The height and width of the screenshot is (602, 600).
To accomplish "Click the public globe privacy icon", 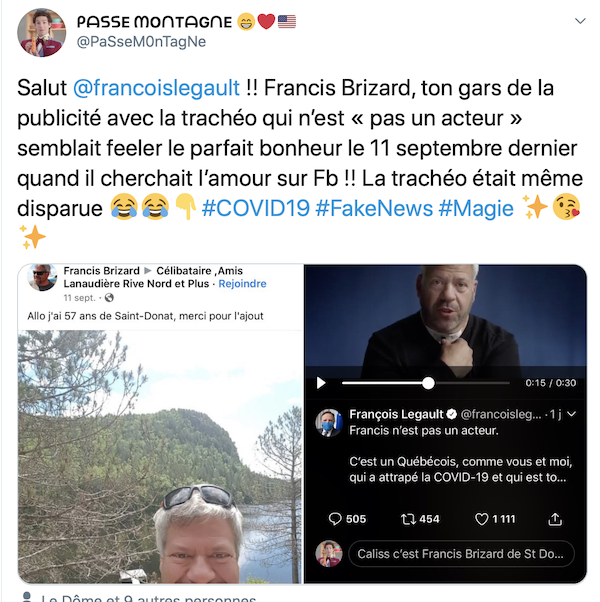I will tap(109, 298).
